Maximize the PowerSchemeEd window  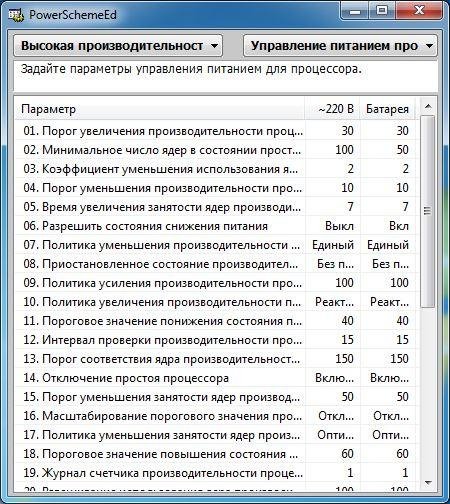coord(382,11)
